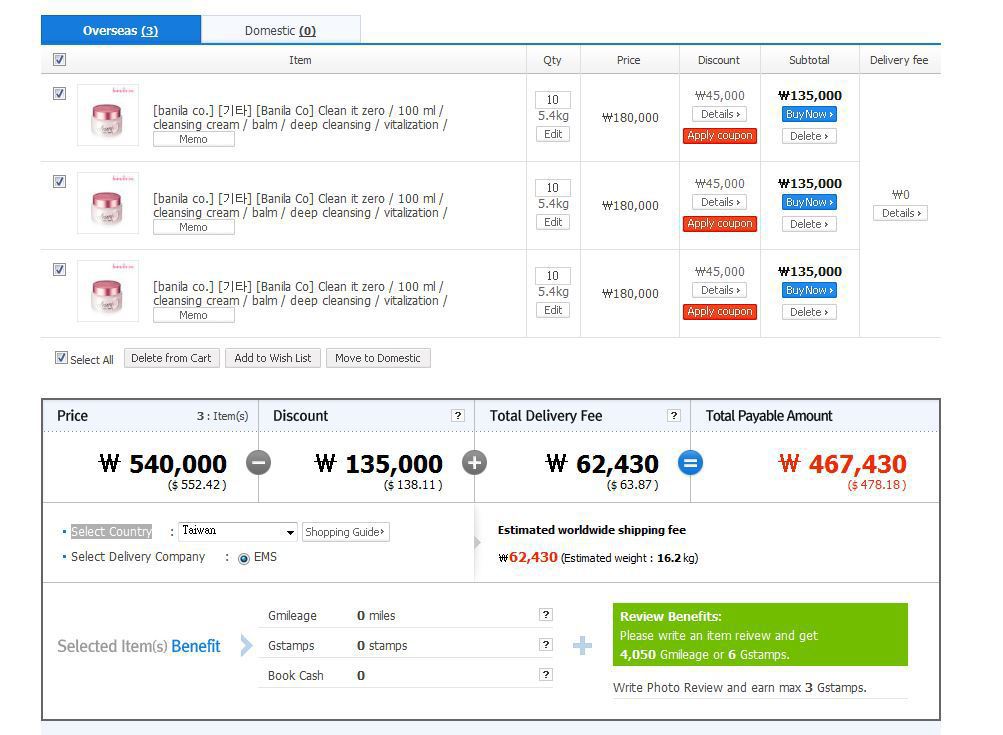Open the Gstamps help question mark

[546, 645]
